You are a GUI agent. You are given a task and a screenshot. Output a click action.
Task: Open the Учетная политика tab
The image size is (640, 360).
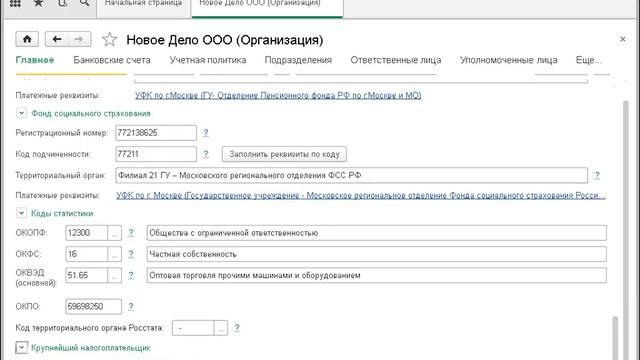(x=208, y=60)
